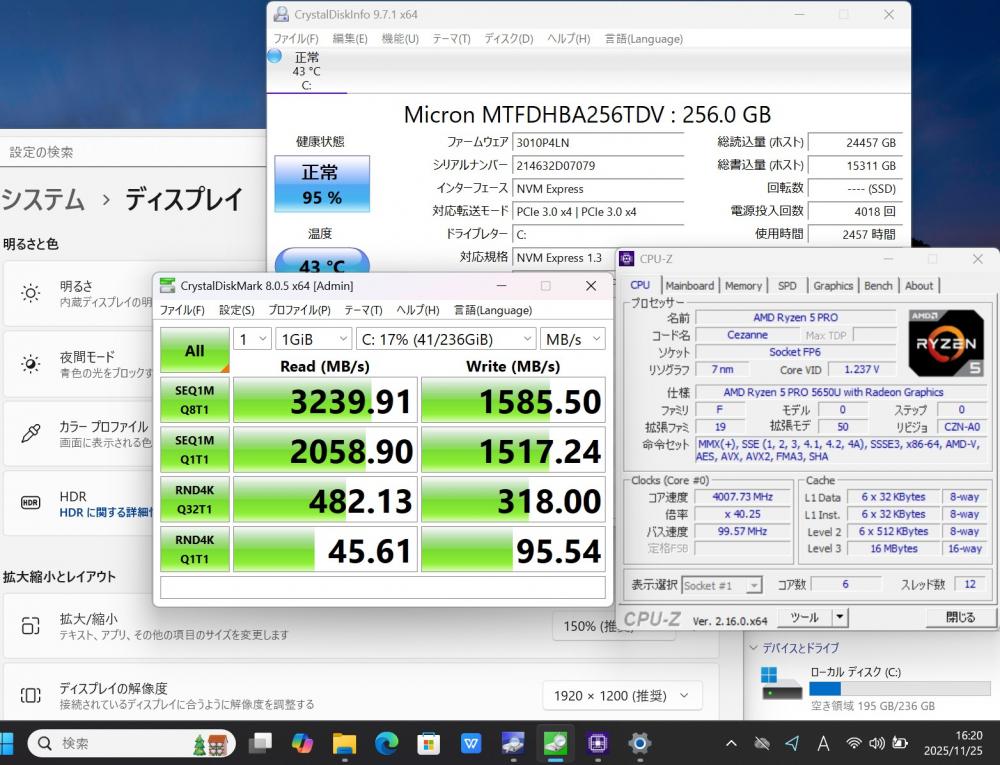Open Microsoft Store taskbar icon
1000x765 pixels.
(428, 743)
